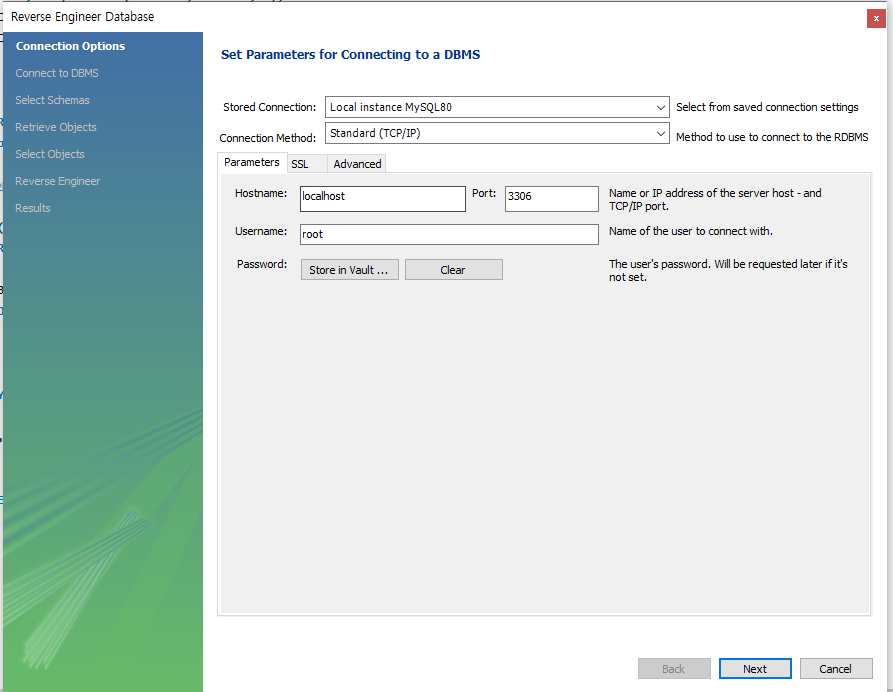The image size is (893, 692).
Task: Select Connection Options step in sidebar
Action: [x=71, y=46]
